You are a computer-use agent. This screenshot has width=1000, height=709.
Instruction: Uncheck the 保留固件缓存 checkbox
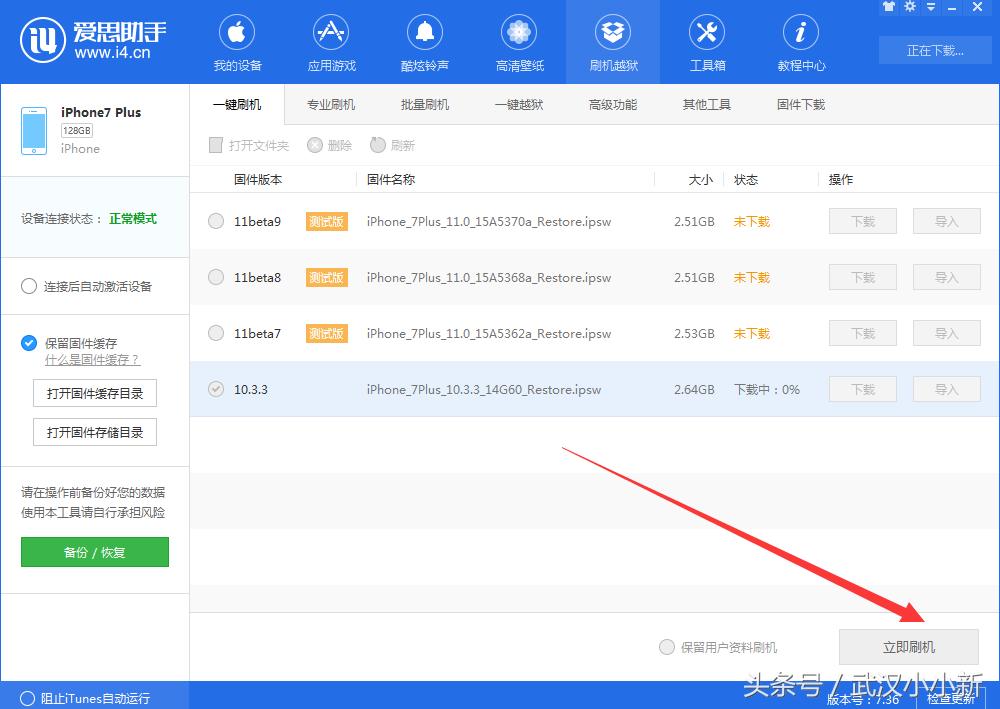tap(28, 343)
